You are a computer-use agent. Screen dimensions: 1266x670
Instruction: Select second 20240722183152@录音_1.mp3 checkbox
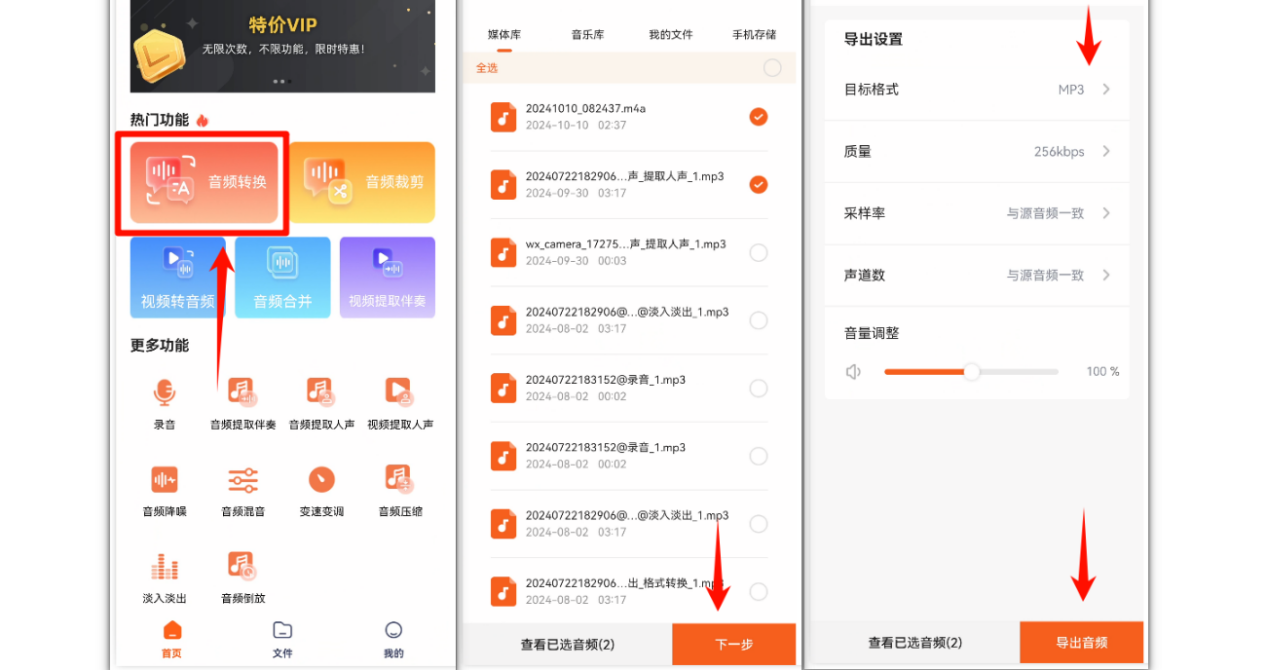pos(758,456)
